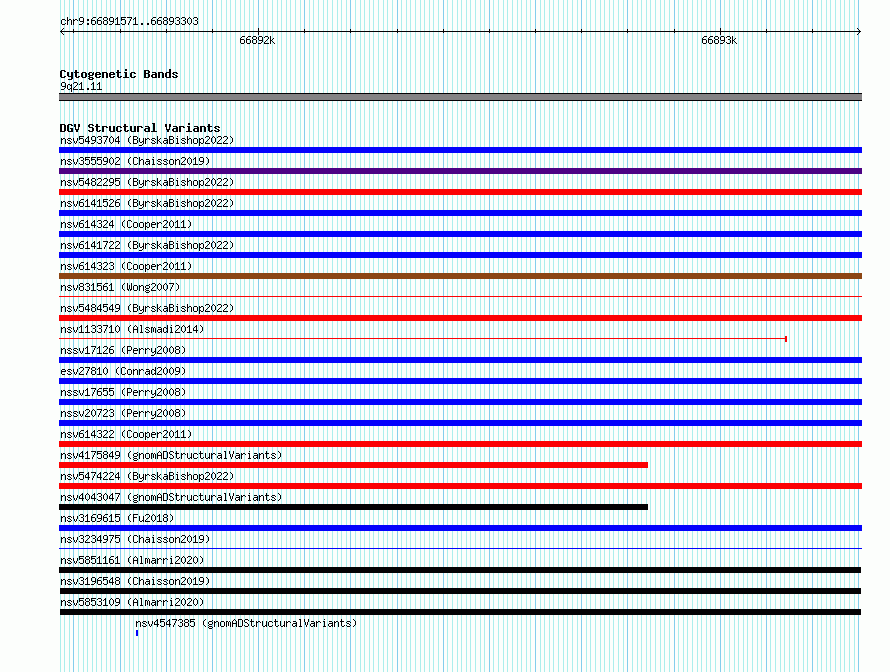
Task: Click the red end marker of nsv1133710
Action: tap(786, 339)
